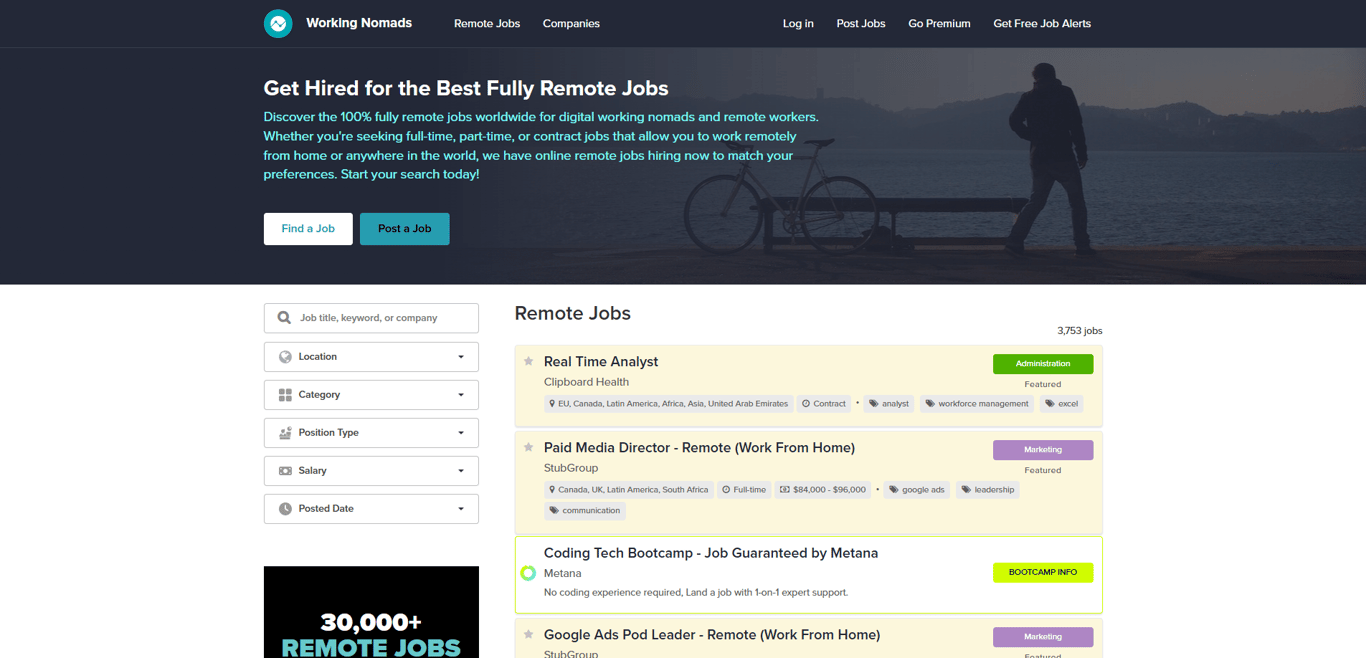This screenshot has width=1366, height=658.
Task: Choose Go Premium in the header
Action: [x=939, y=23]
